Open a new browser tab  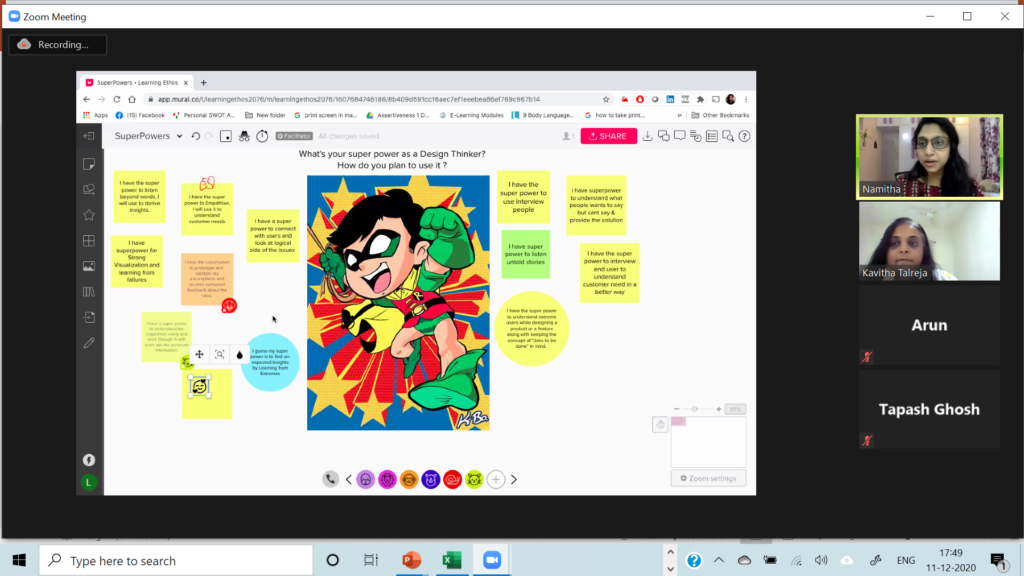tap(204, 83)
